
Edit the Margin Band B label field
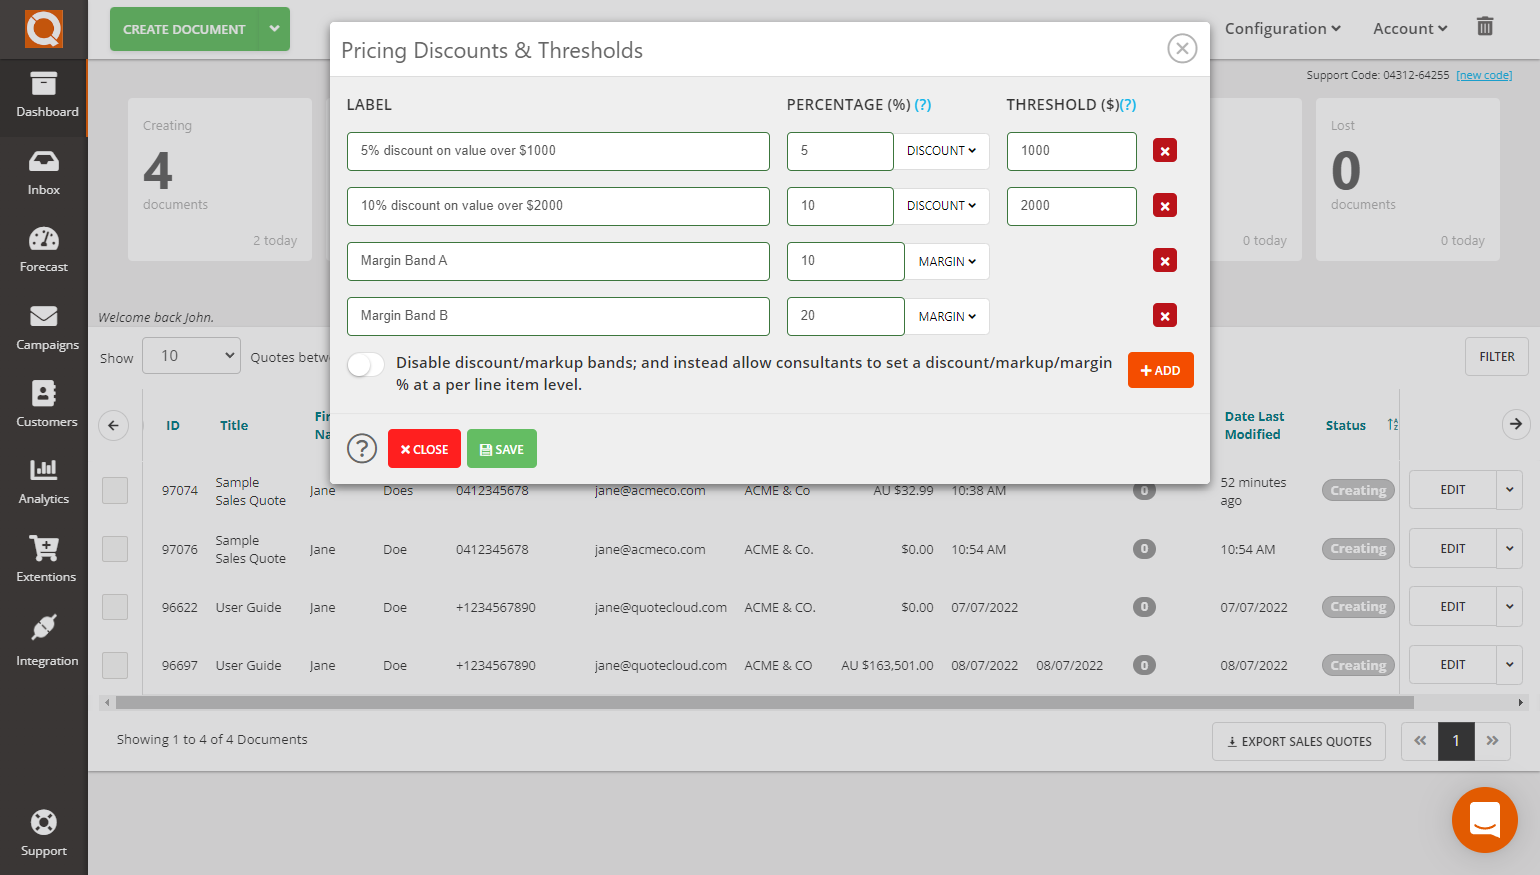tap(558, 316)
